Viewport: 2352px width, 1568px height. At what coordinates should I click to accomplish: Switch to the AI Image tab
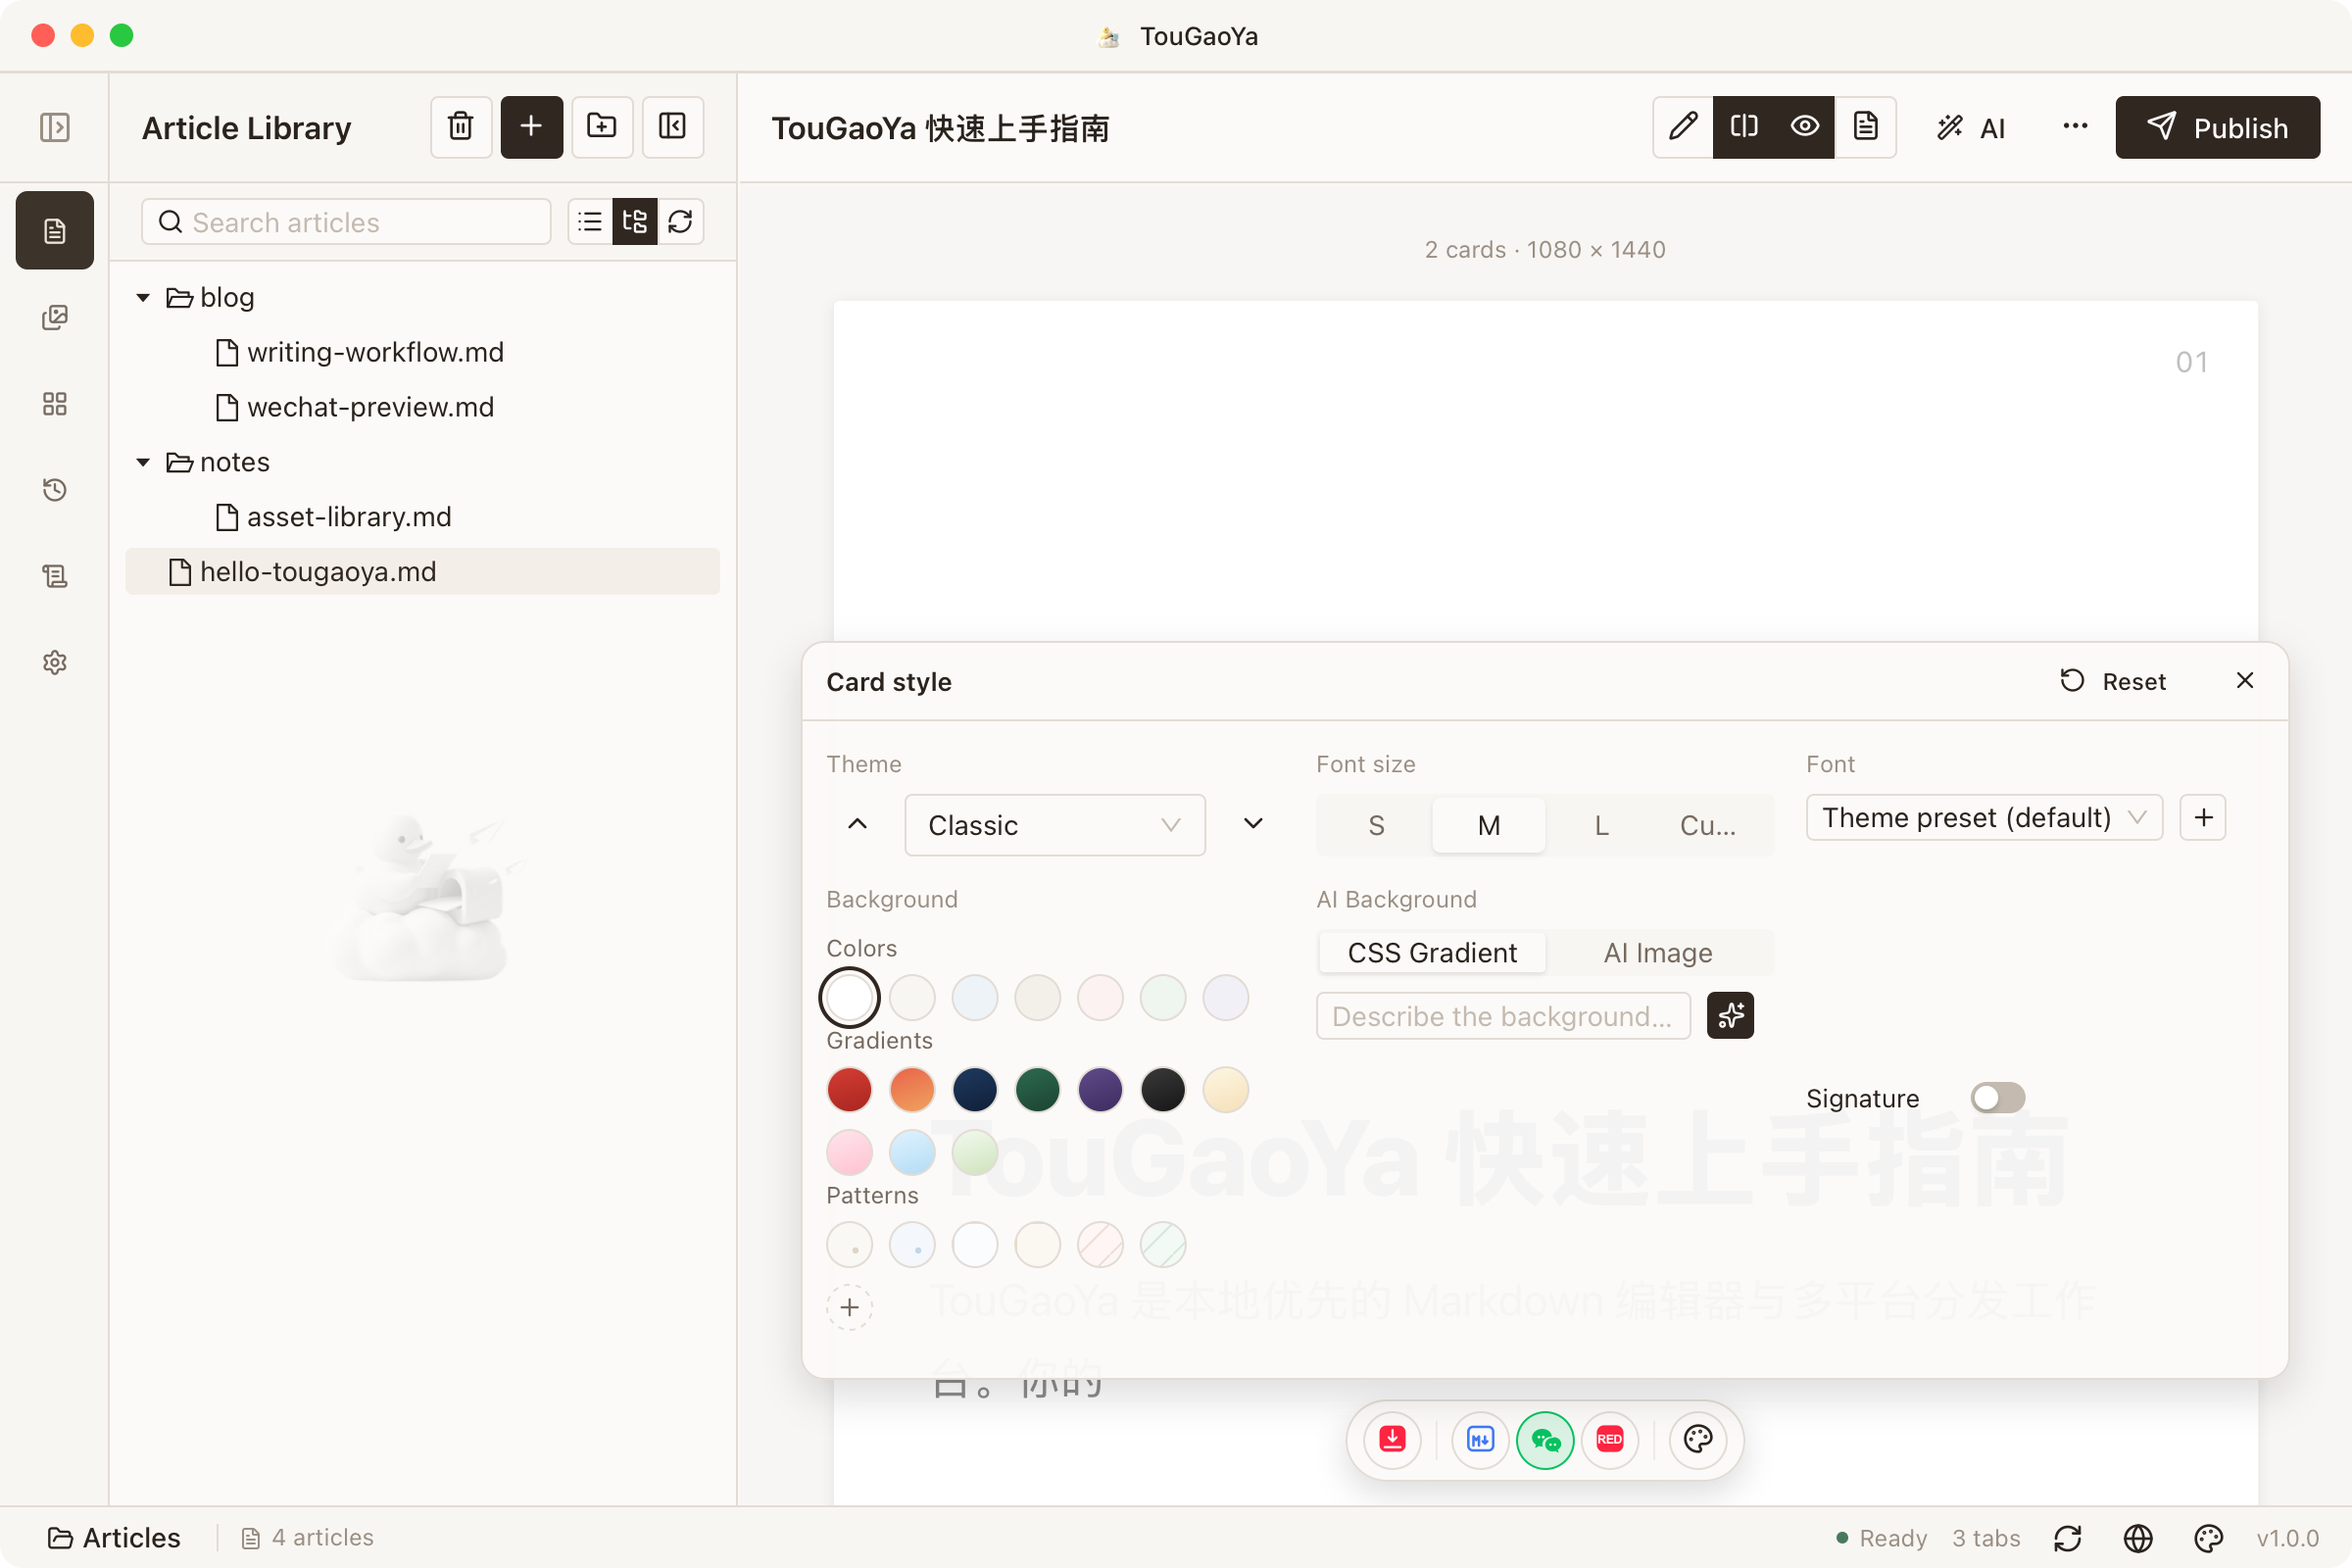click(1658, 953)
